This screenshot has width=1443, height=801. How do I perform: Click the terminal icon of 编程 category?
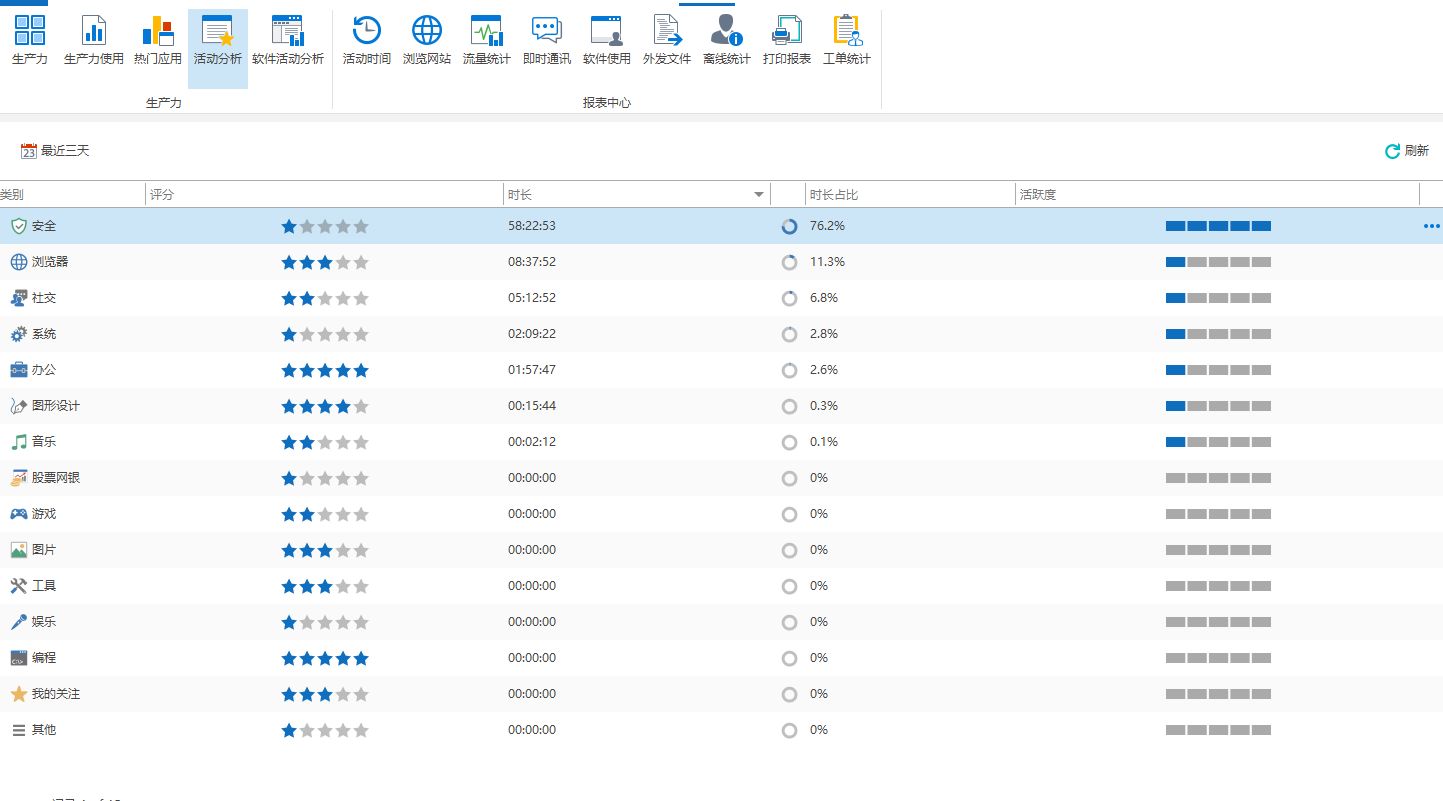[19, 658]
